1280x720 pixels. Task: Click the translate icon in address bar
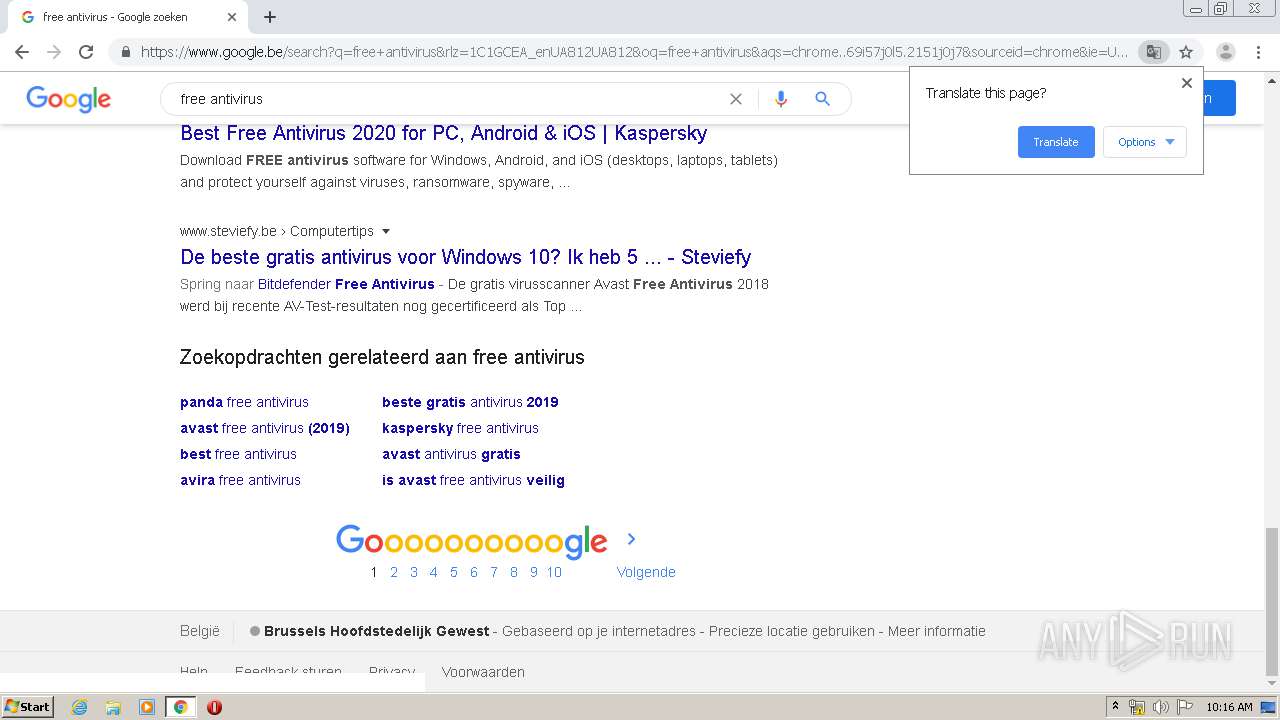[x=1153, y=52]
